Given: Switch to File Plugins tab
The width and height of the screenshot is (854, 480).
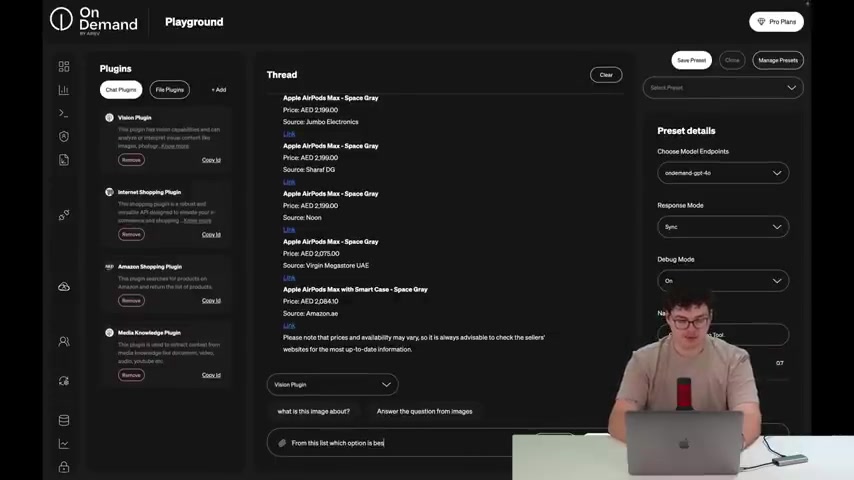Looking at the screenshot, I should 170,90.
